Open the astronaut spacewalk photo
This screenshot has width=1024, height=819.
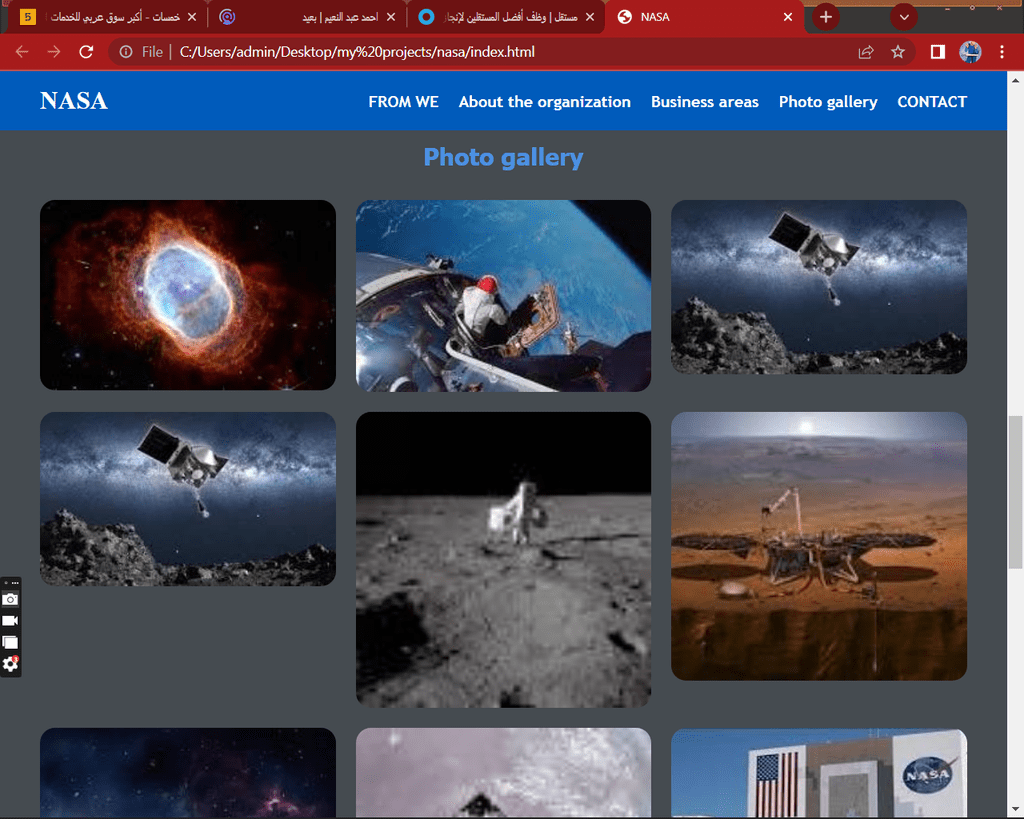504,296
